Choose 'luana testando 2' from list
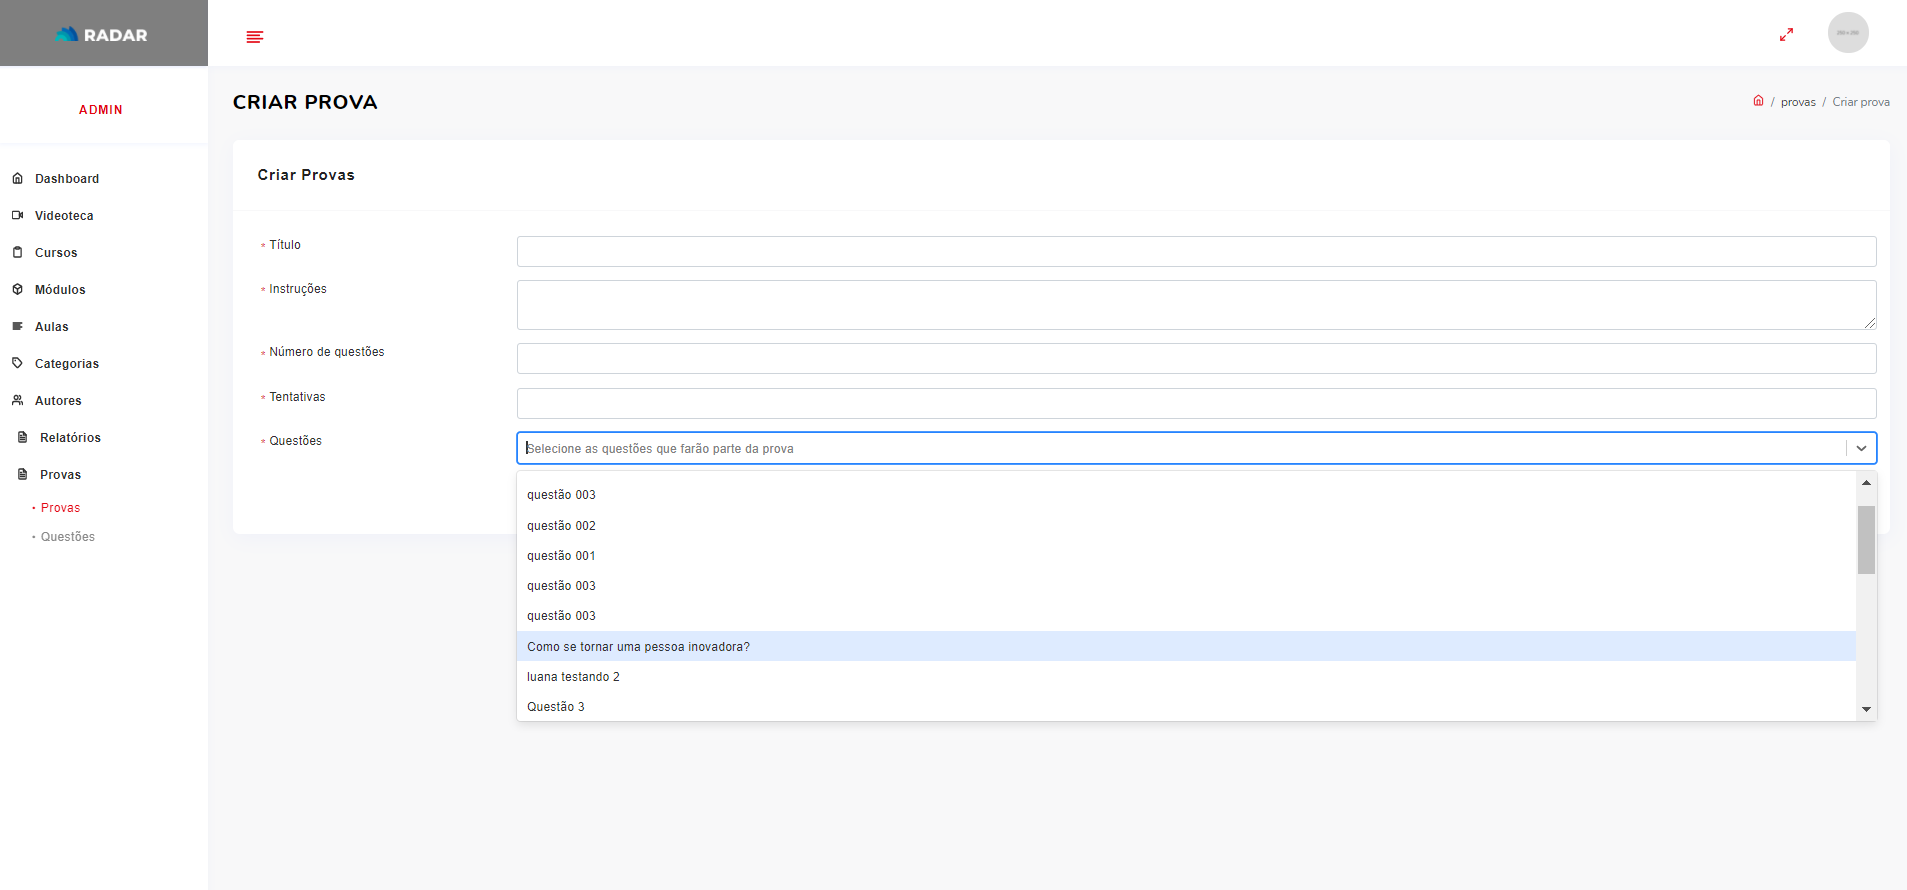The height and width of the screenshot is (890, 1907). coord(573,677)
